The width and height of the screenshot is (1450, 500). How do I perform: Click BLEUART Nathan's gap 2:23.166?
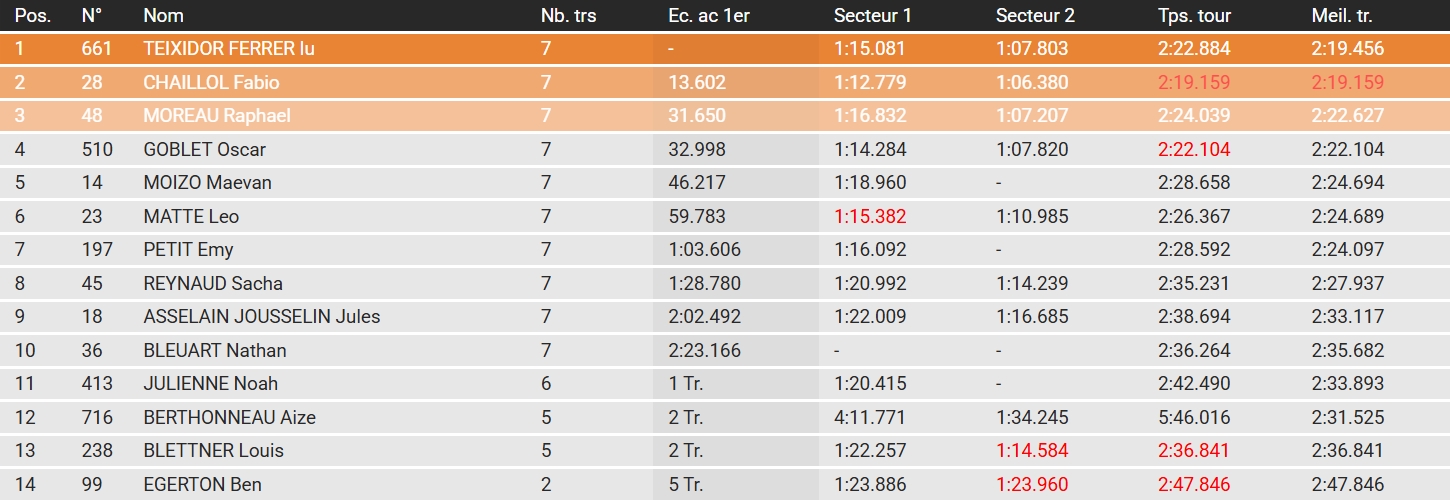point(704,350)
